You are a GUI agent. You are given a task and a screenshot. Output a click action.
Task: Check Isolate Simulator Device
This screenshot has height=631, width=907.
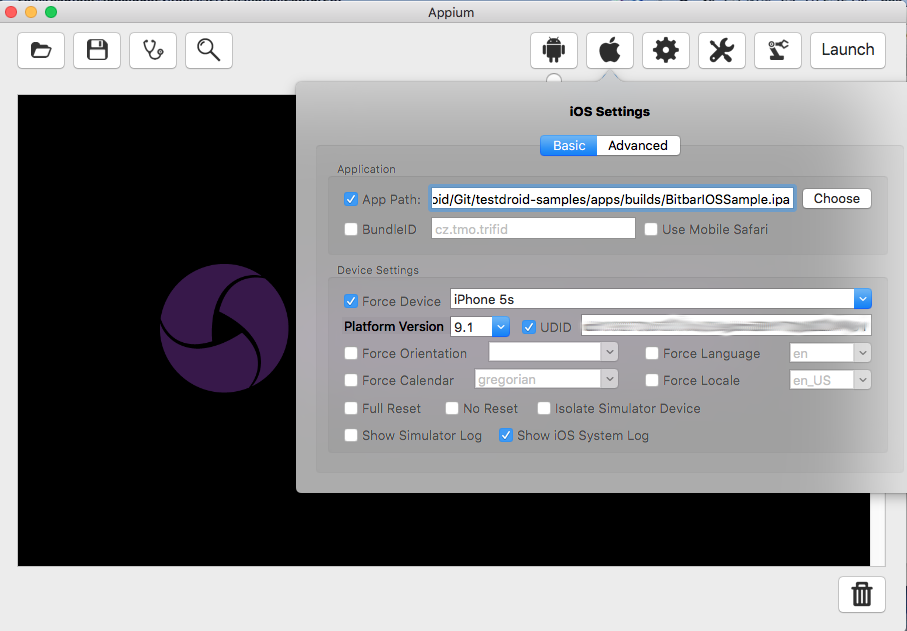(x=544, y=408)
